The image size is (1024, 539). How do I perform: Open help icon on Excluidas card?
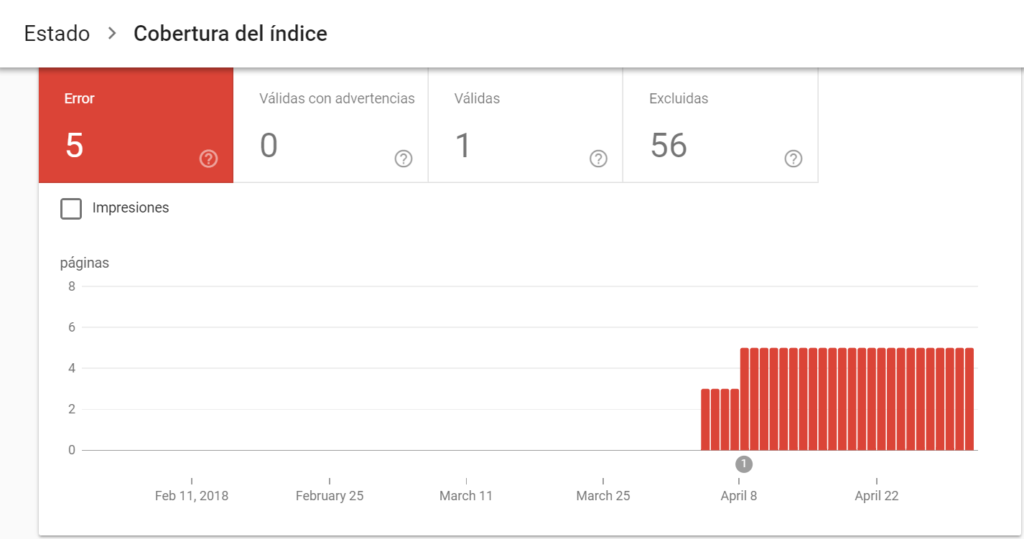tap(793, 158)
